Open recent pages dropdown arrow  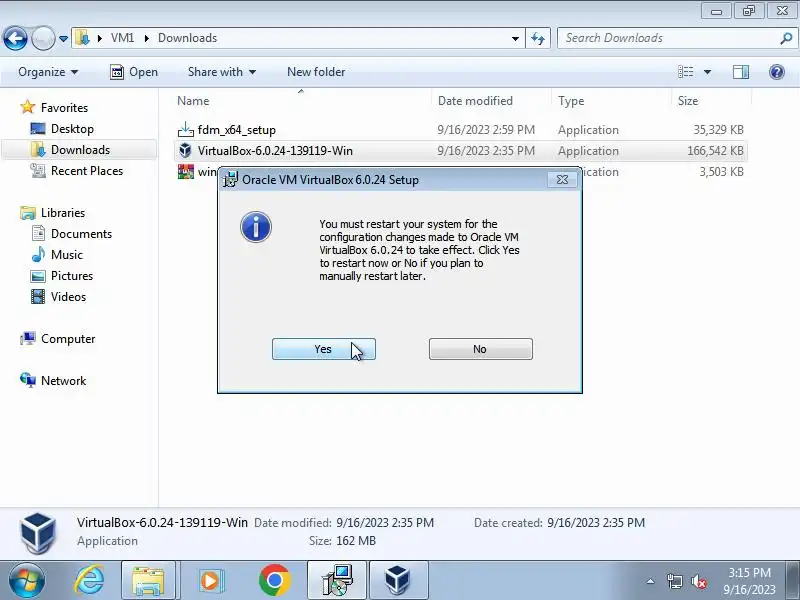63,39
